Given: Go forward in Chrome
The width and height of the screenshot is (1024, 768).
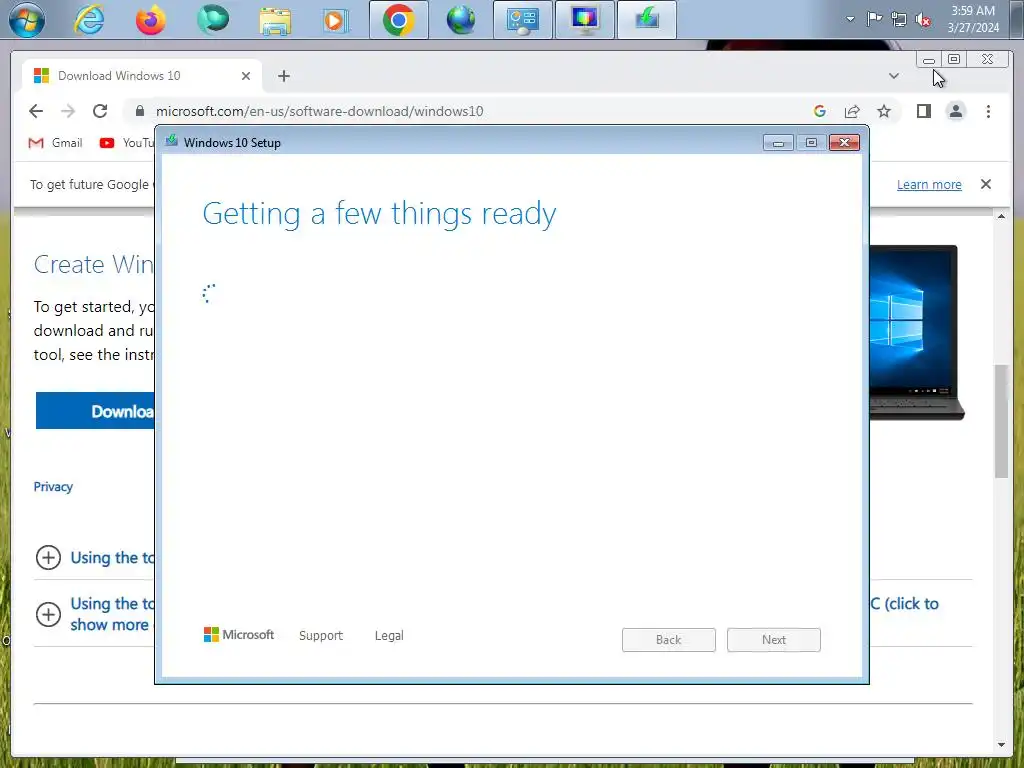Looking at the screenshot, I should tap(68, 111).
